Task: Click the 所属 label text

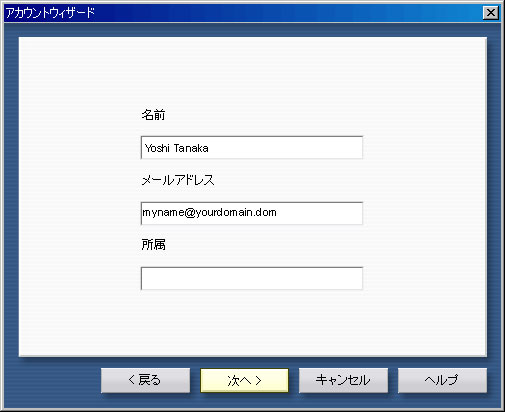Action: (153, 245)
